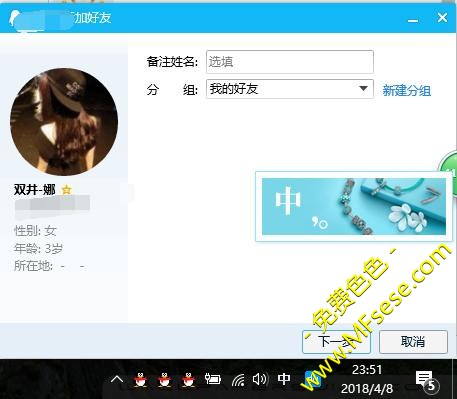Click the QQ penguin logo in title bar
Viewport: 457px width, 399px height.
click(x=15, y=18)
